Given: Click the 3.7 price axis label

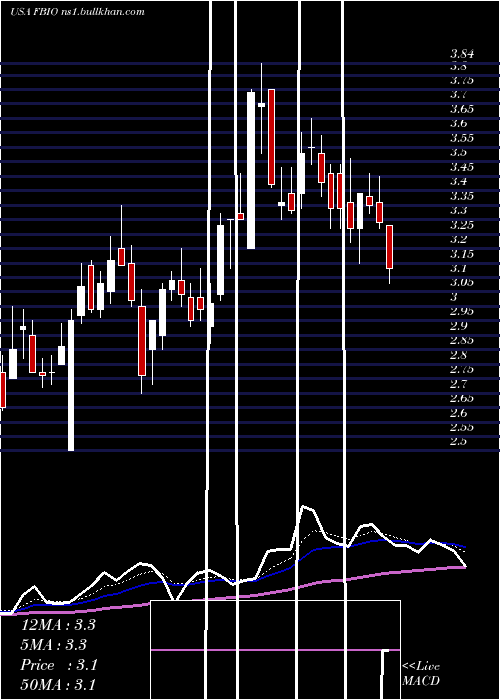Looking at the screenshot, I should pos(458,95).
